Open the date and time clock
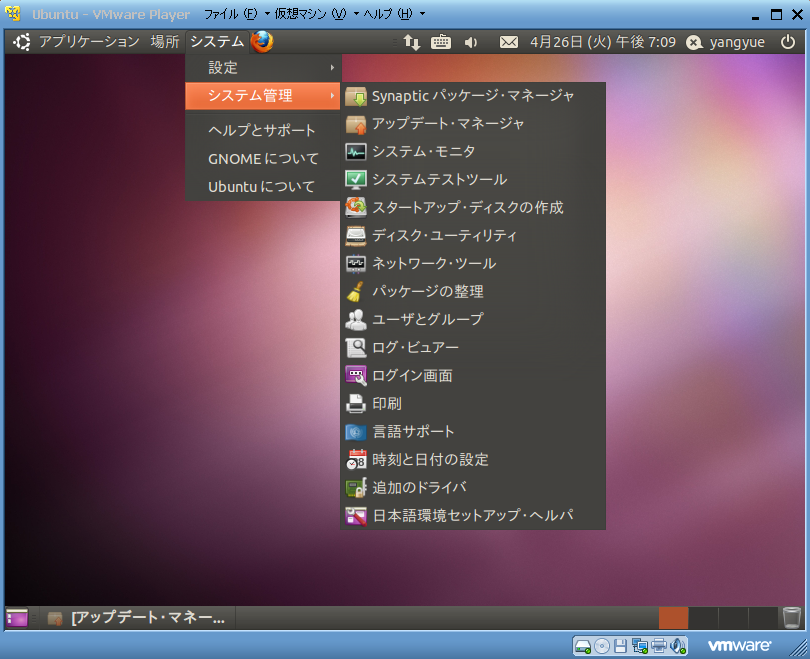The image size is (810, 659). [x=603, y=42]
